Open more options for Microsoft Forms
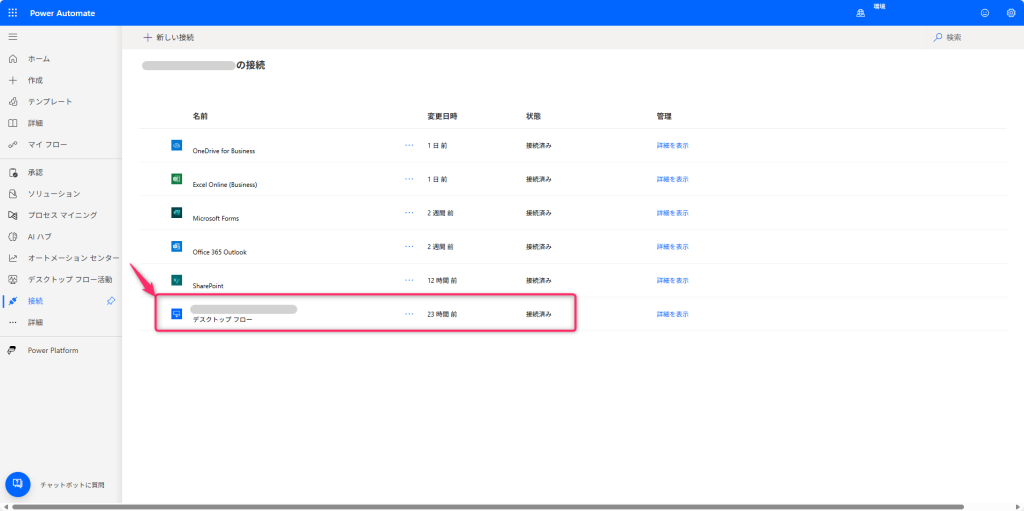This screenshot has height=511, width=1024. pos(409,212)
